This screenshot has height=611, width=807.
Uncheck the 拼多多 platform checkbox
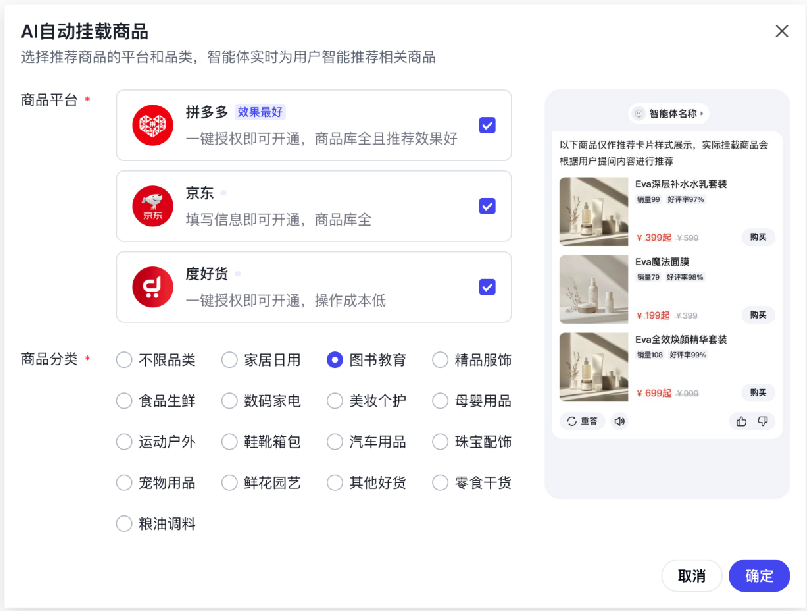pyautogui.click(x=487, y=125)
